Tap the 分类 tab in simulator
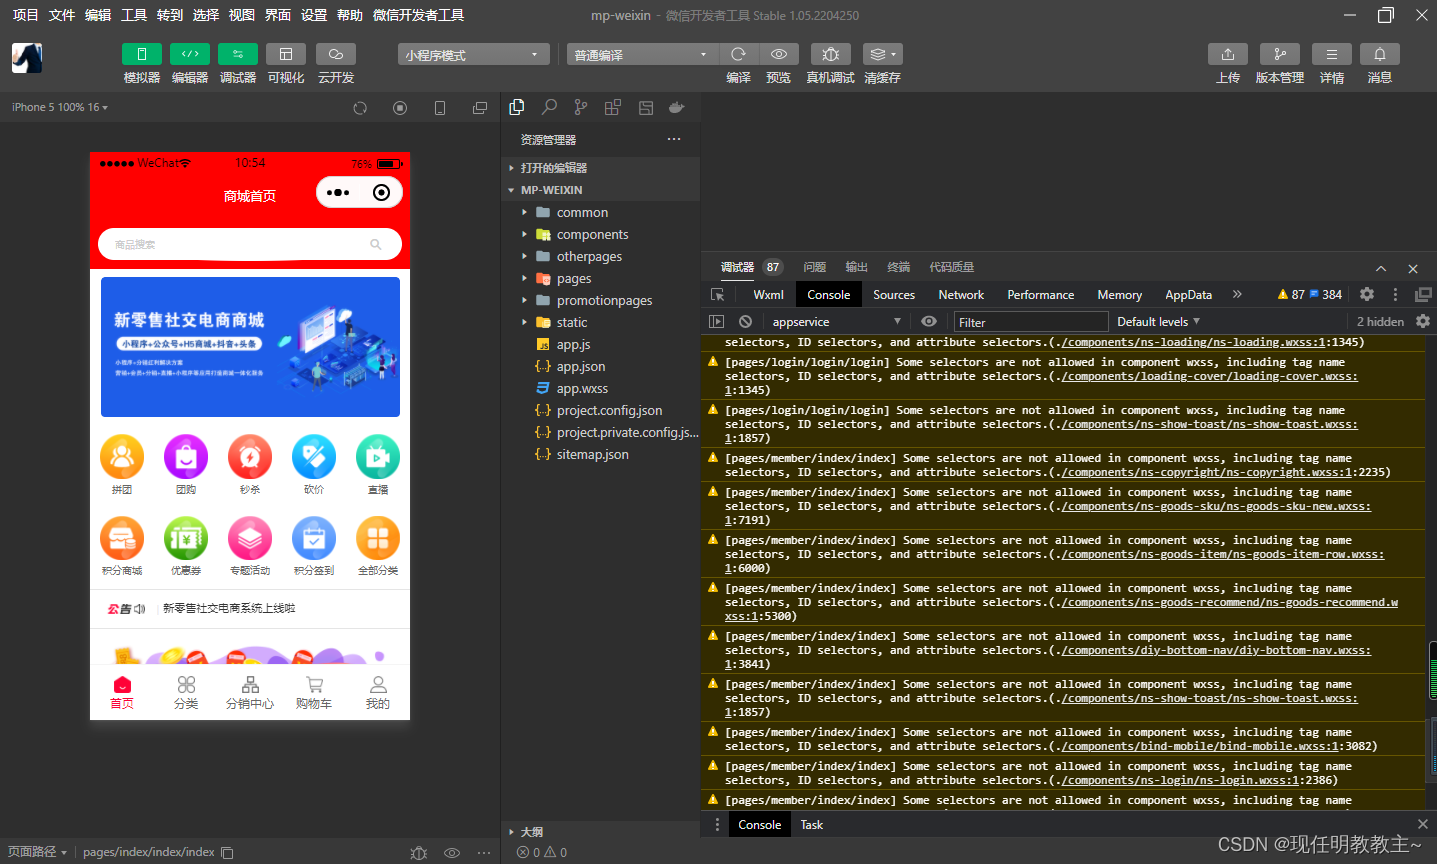Image resolution: width=1437 pixels, height=864 pixels. pyautogui.click(x=186, y=692)
